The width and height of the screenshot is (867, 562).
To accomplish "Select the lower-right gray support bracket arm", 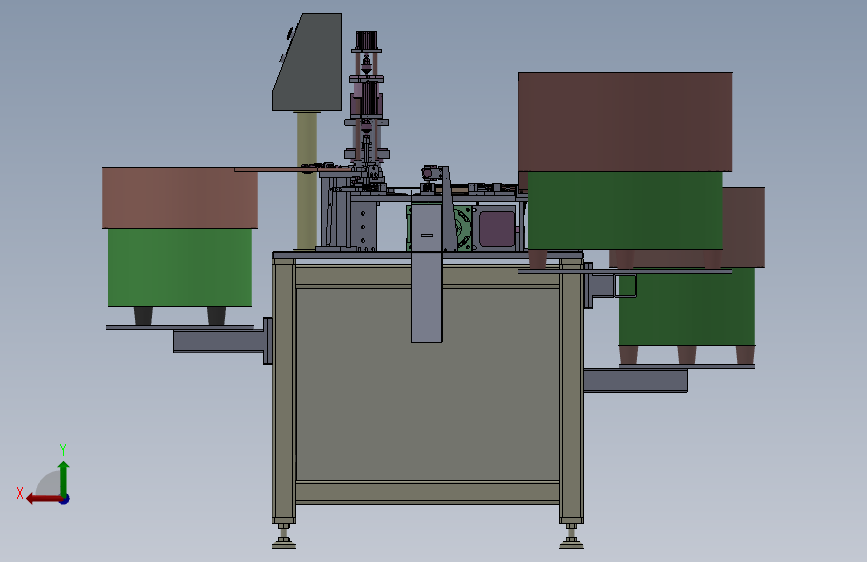I will pos(635,381).
